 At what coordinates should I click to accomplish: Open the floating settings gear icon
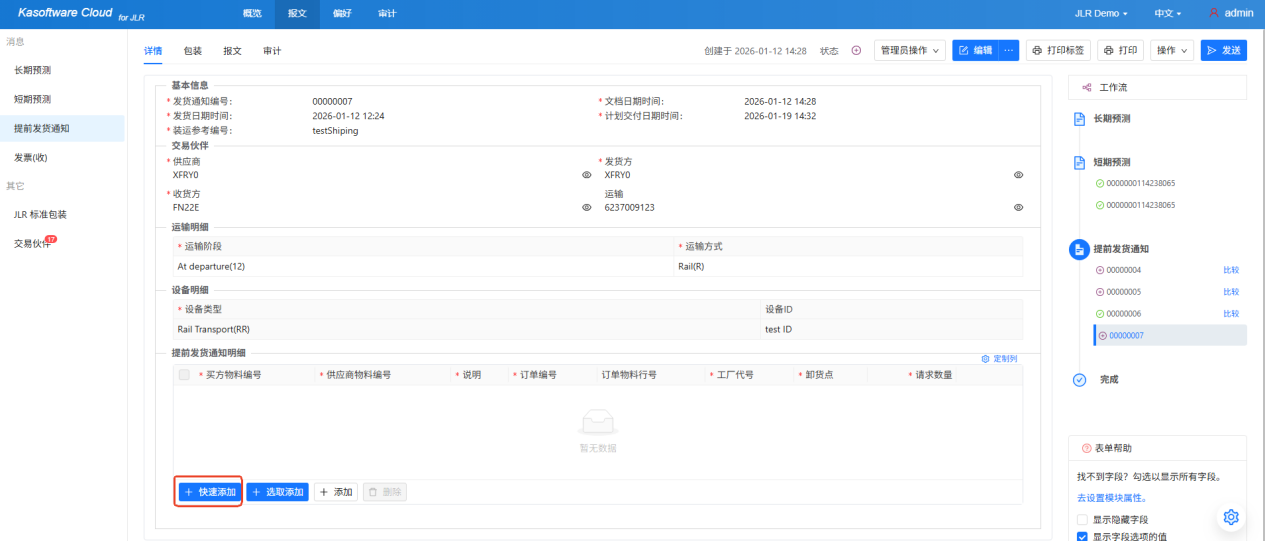[x=1231, y=517]
